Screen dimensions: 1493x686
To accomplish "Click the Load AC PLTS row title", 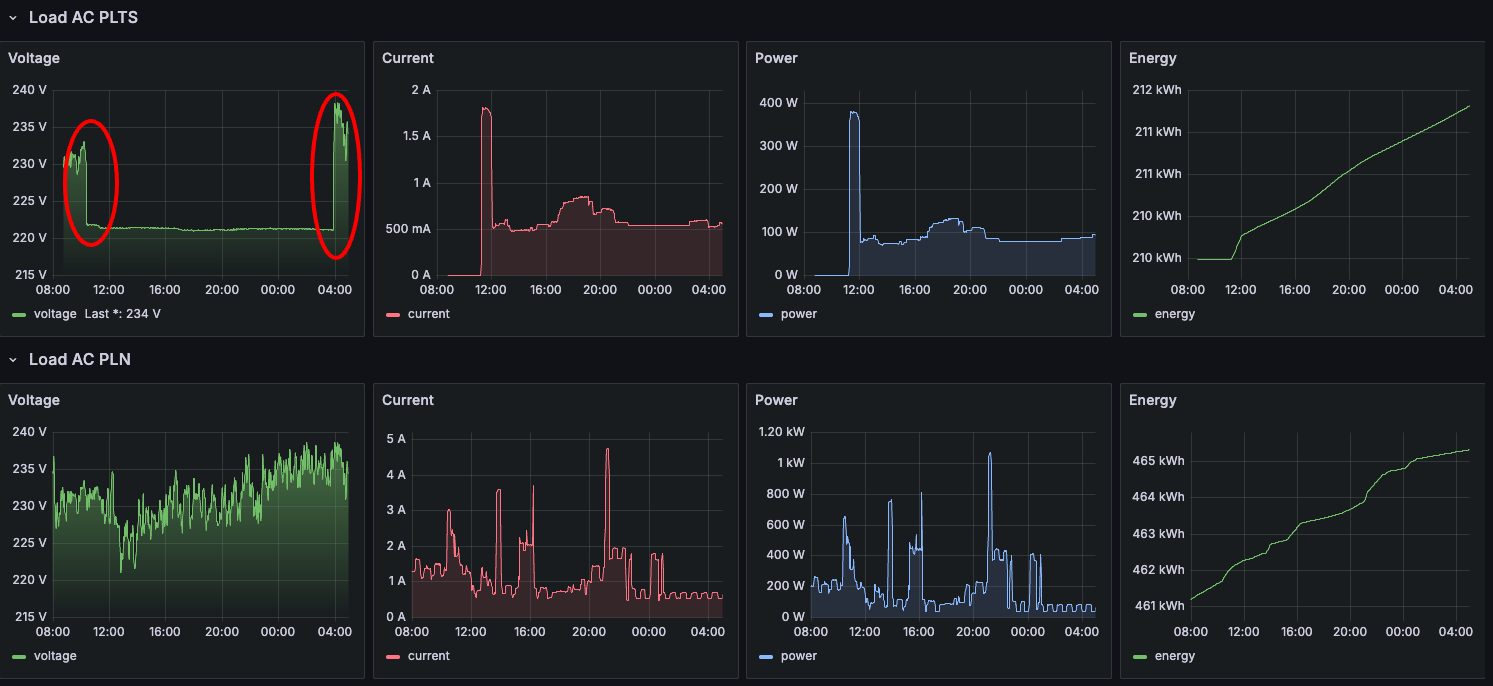I will pyautogui.click(x=83, y=18).
